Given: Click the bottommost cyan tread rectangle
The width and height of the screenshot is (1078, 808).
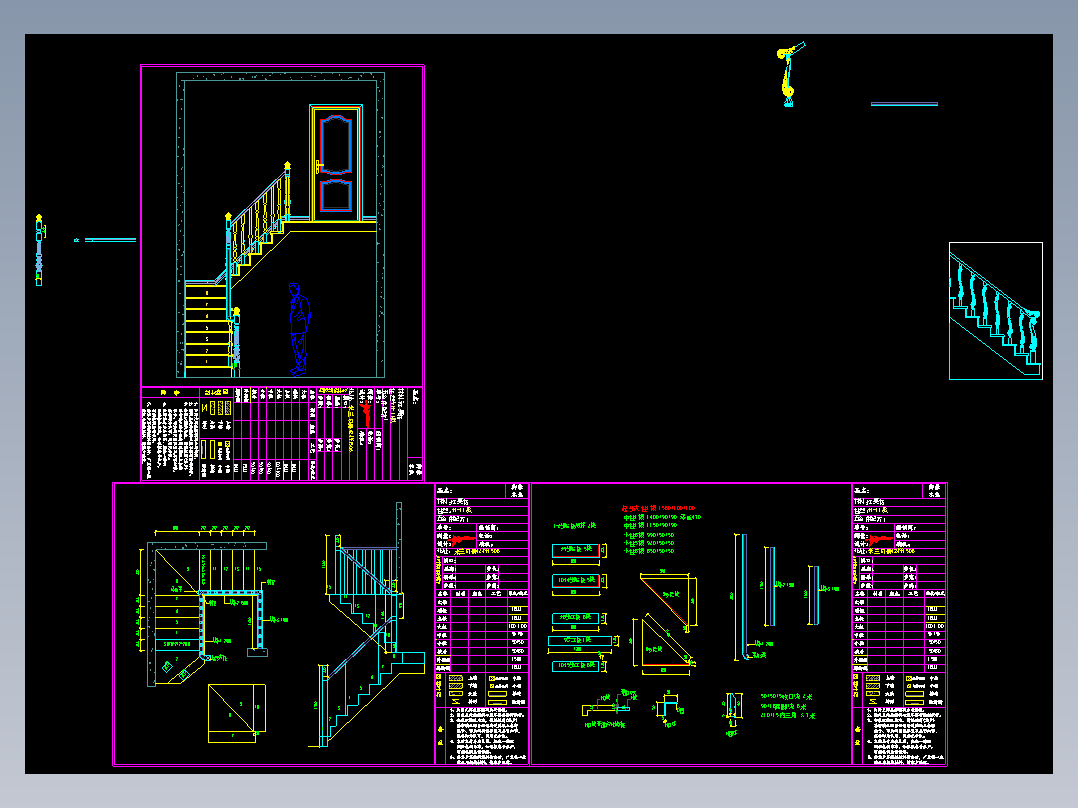Looking at the screenshot, I should point(575,666).
